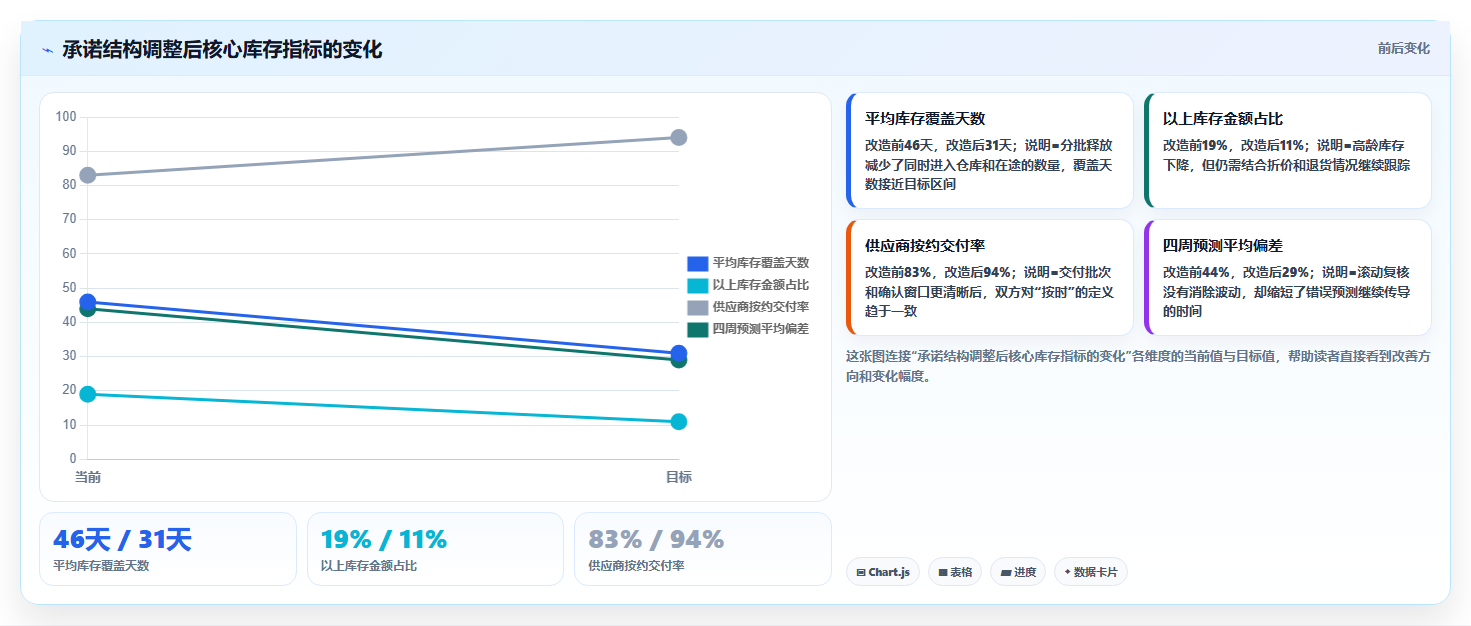
Task: Open the 平均库存覆盖天数 info card heading
Action: click(x=925, y=119)
